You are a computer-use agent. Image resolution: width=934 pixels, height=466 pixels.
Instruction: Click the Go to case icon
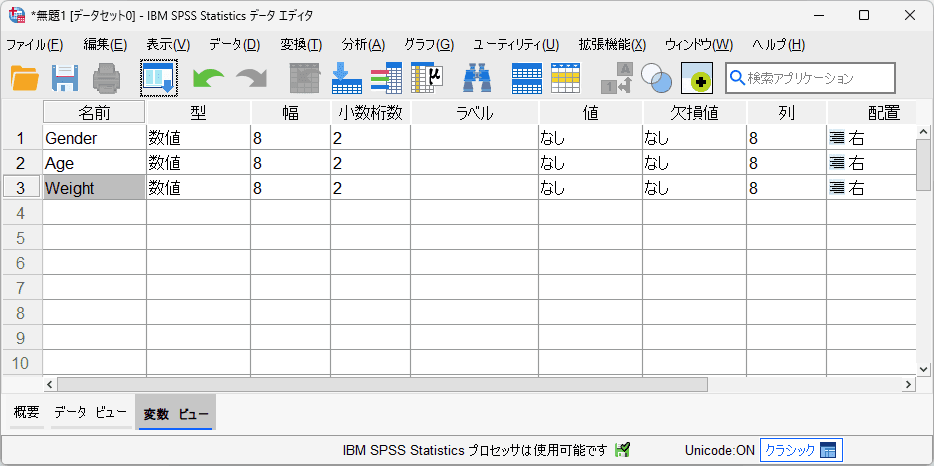point(305,78)
